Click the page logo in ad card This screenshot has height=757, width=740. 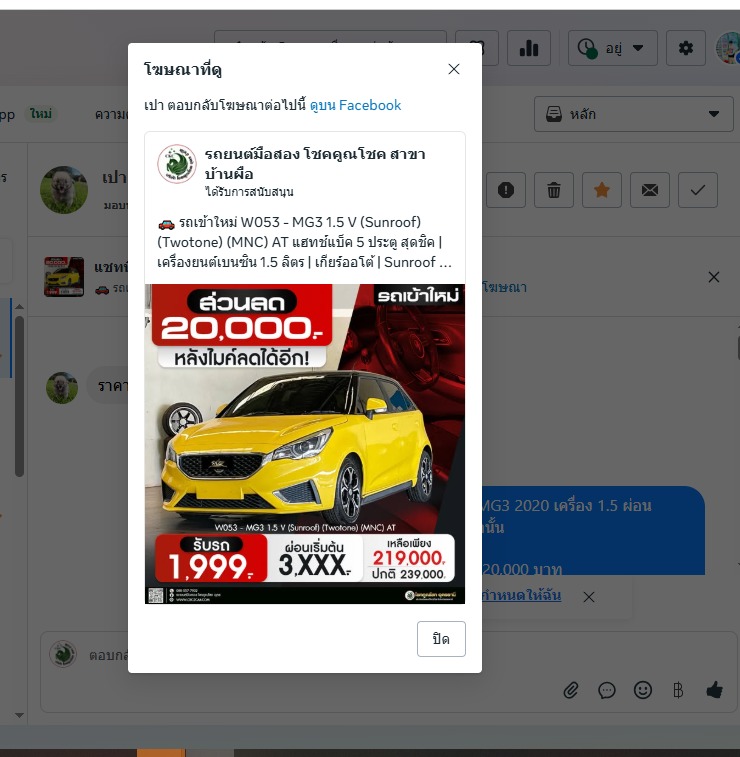click(177, 164)
